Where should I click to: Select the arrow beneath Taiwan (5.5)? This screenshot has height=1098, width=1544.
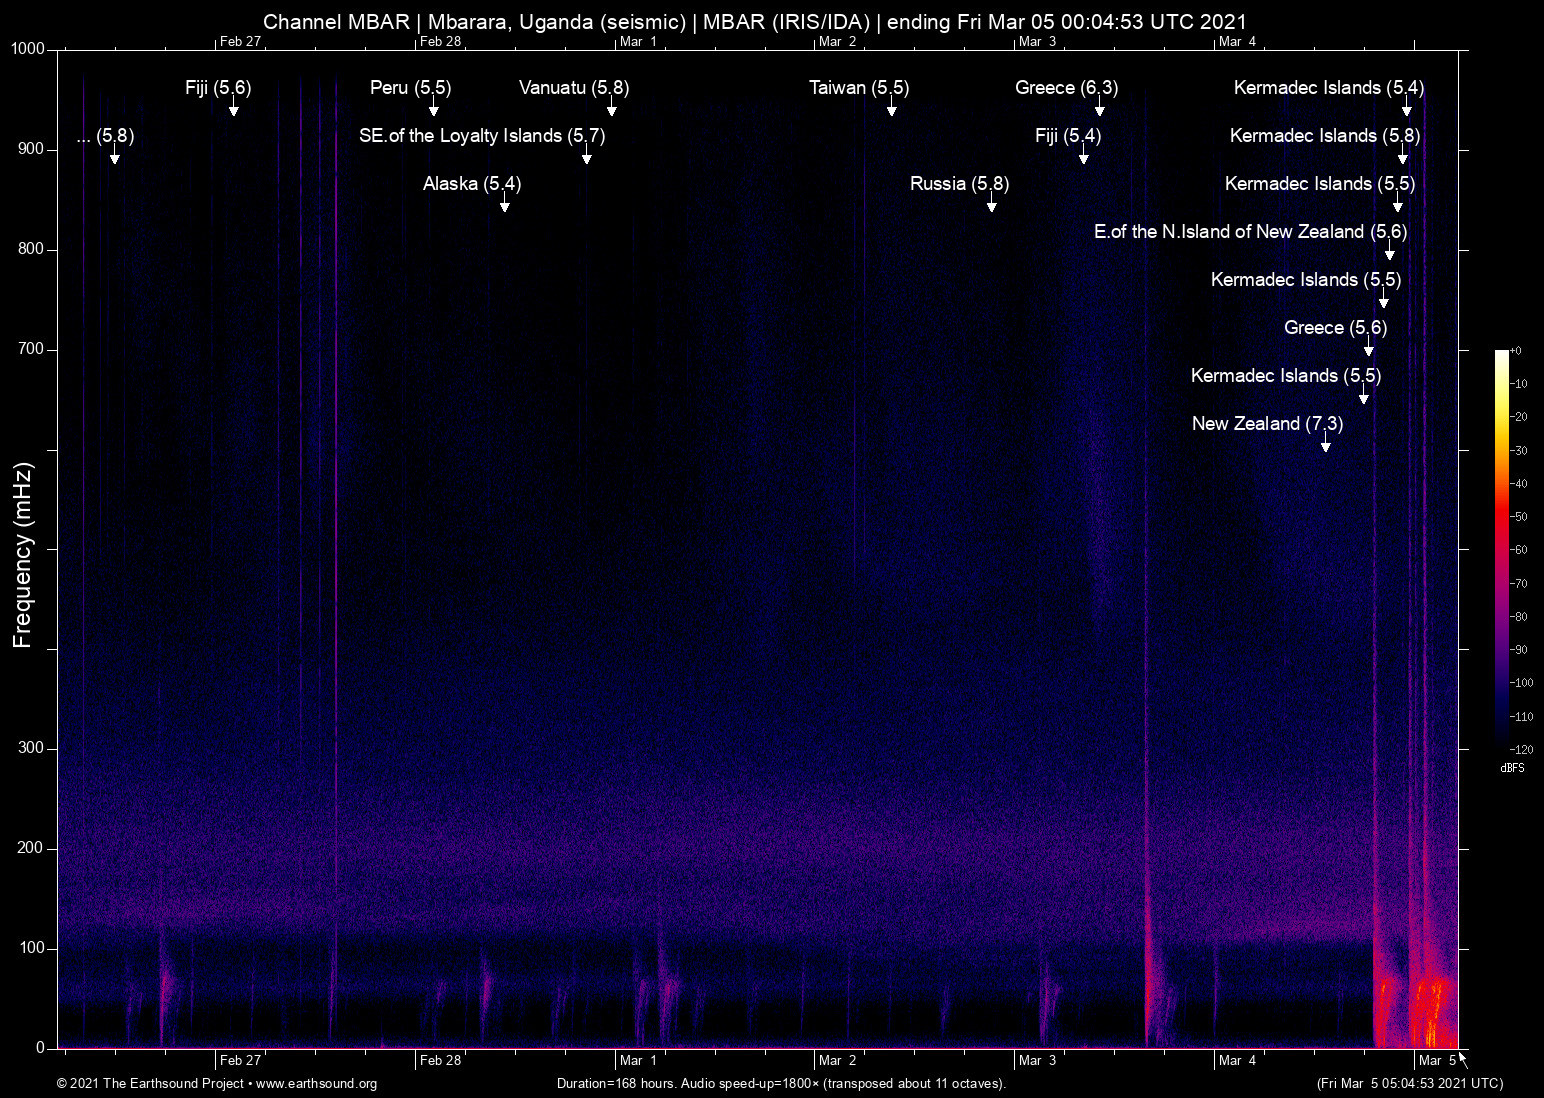point(891,109)
